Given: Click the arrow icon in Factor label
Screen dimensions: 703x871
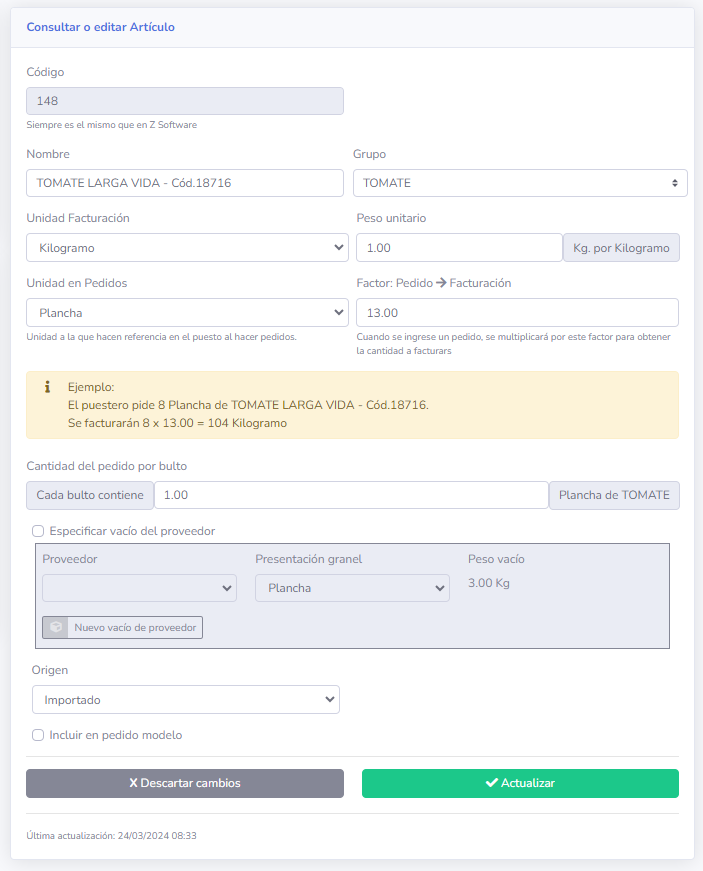Looking at the screenshot, I should [x=441, y=283].
